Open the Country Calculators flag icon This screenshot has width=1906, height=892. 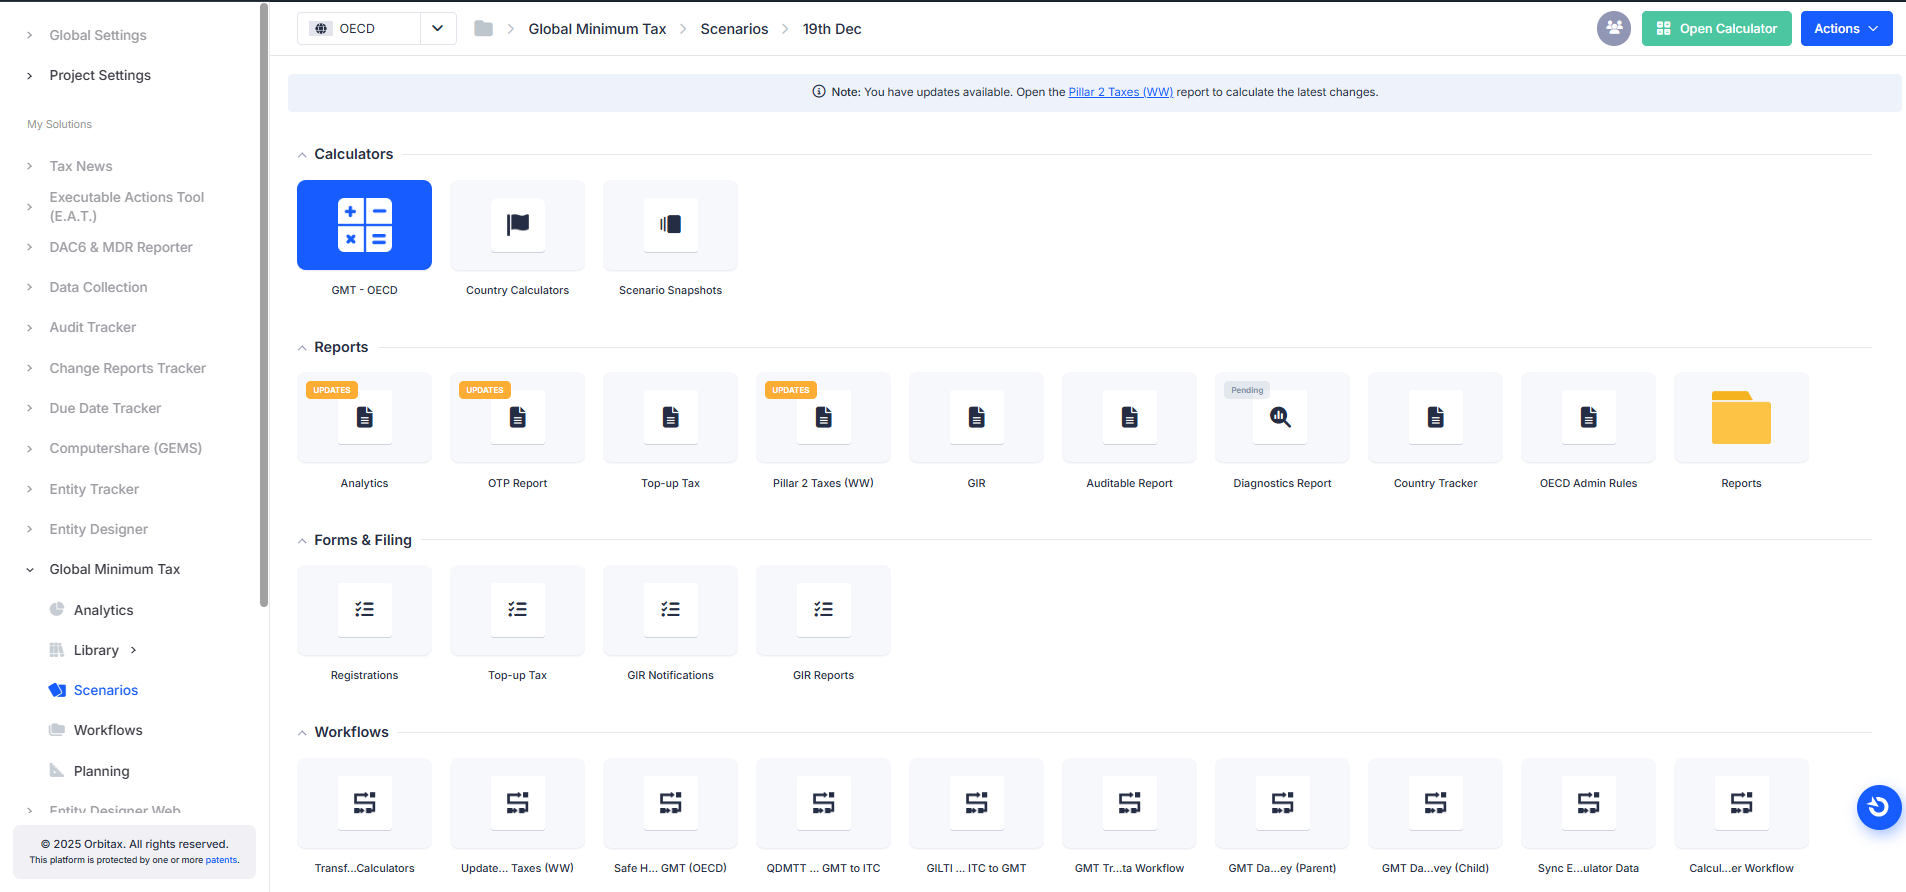point(517,225)
